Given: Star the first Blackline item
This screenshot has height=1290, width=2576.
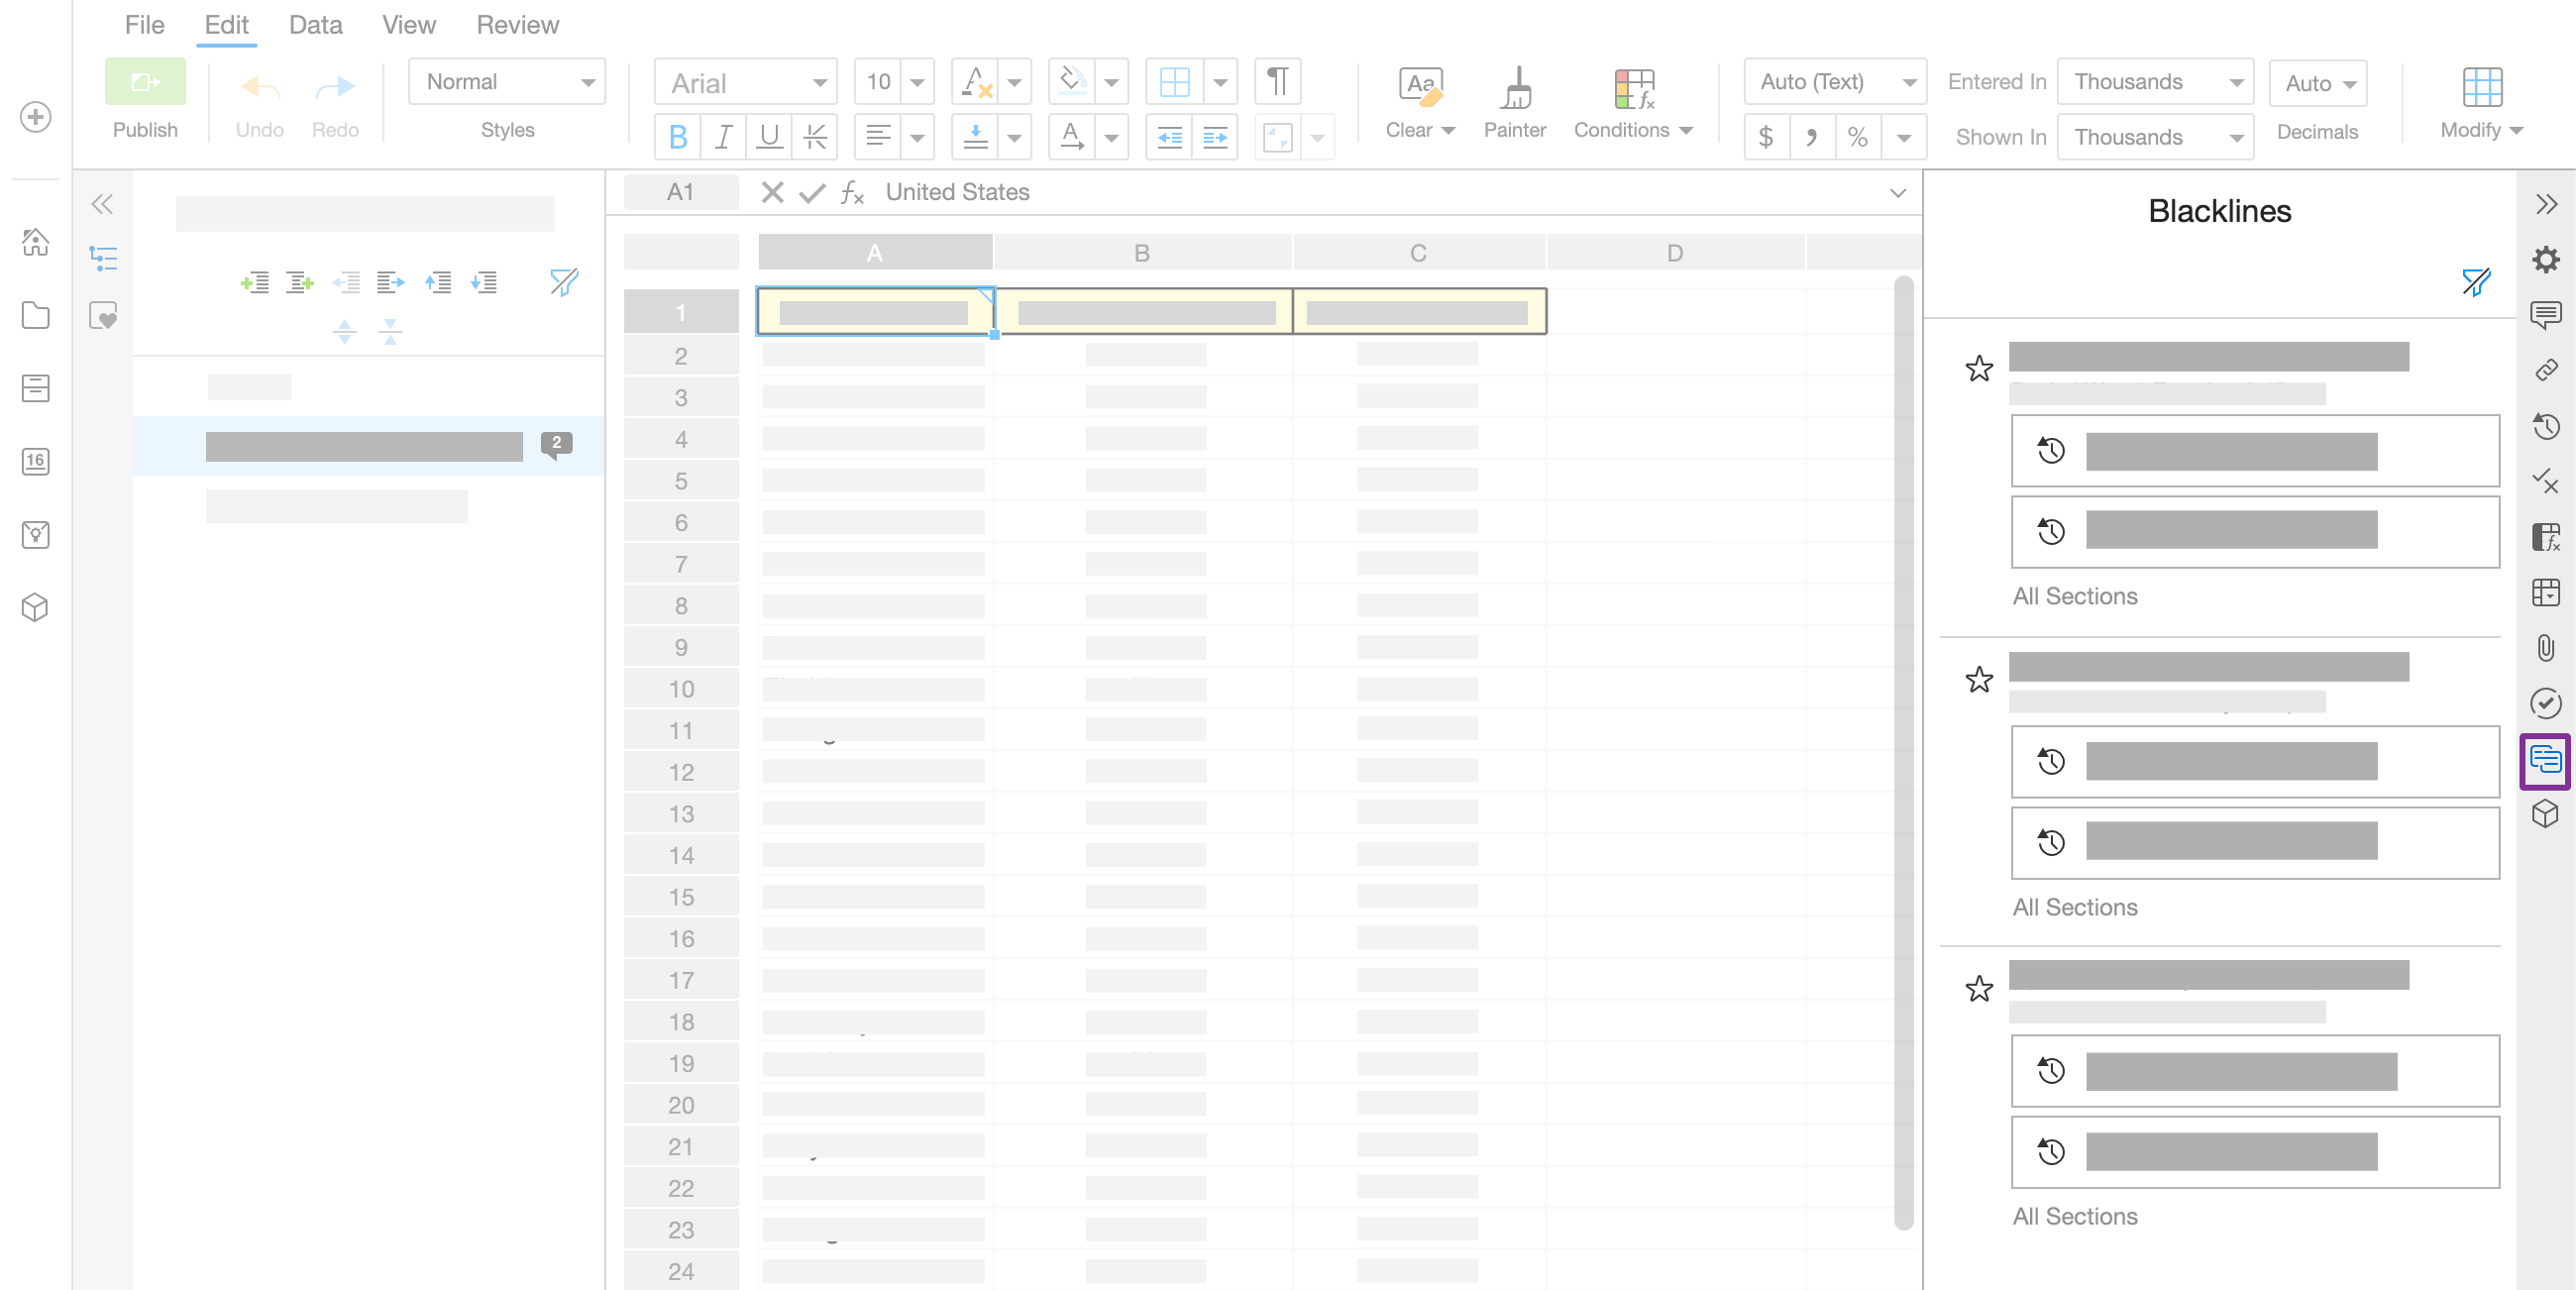Looking at the screenshot, I should pos(1981,369).
